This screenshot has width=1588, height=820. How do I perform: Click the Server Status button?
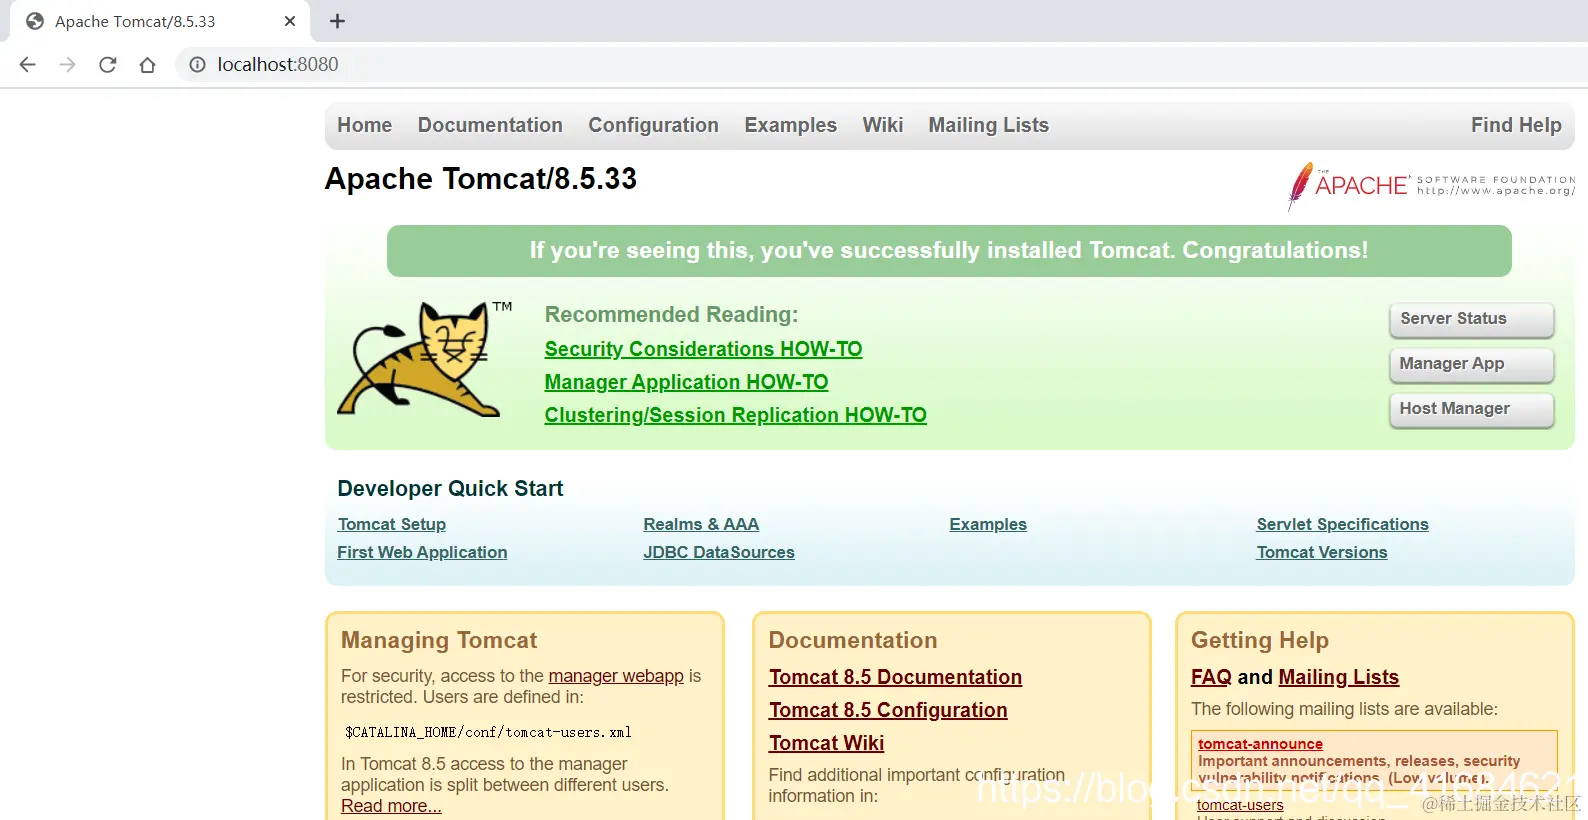[1471, 319]
